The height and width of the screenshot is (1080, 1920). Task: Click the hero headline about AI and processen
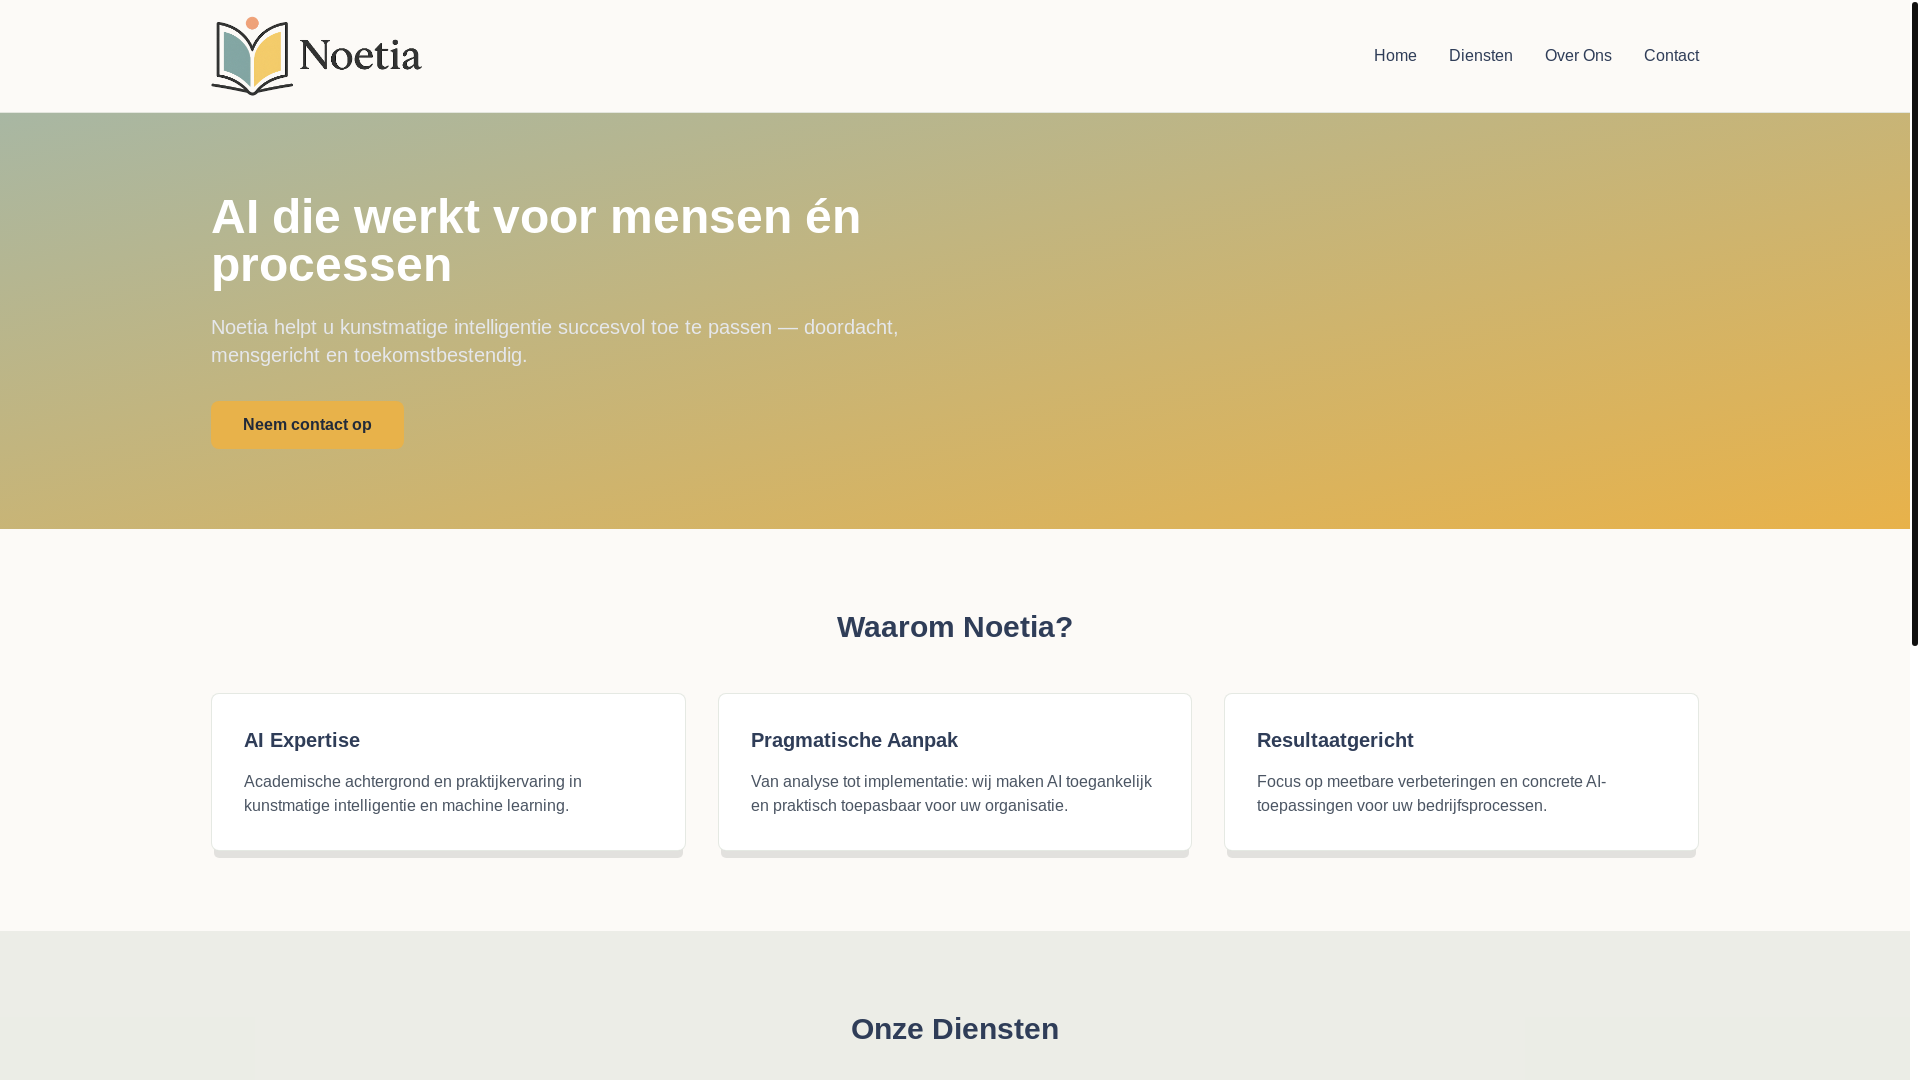[536, 241]
